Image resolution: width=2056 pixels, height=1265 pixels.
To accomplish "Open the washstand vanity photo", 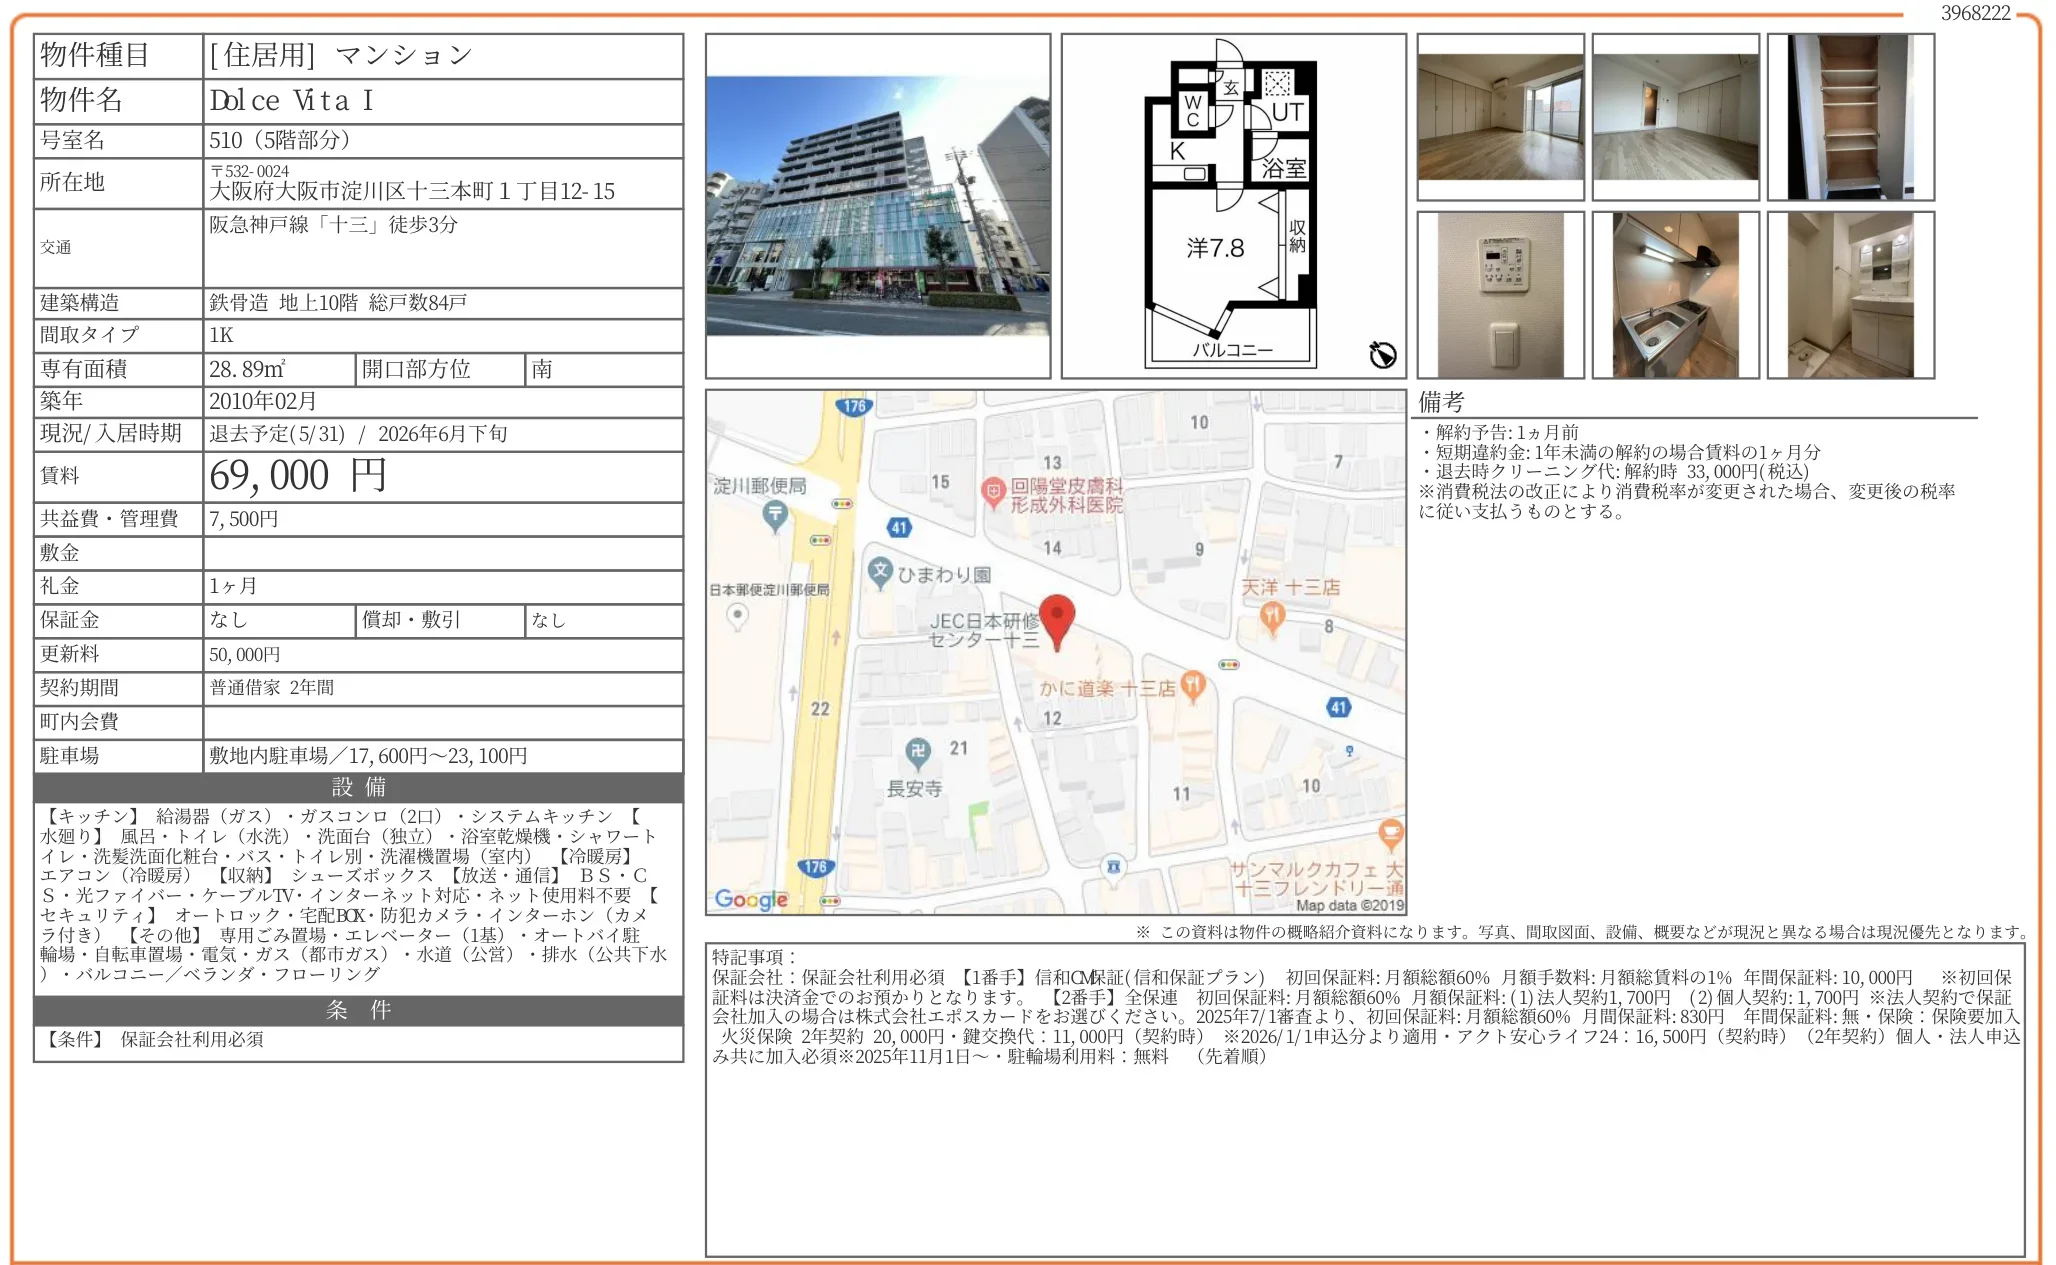I will [x=1850, y=294].
